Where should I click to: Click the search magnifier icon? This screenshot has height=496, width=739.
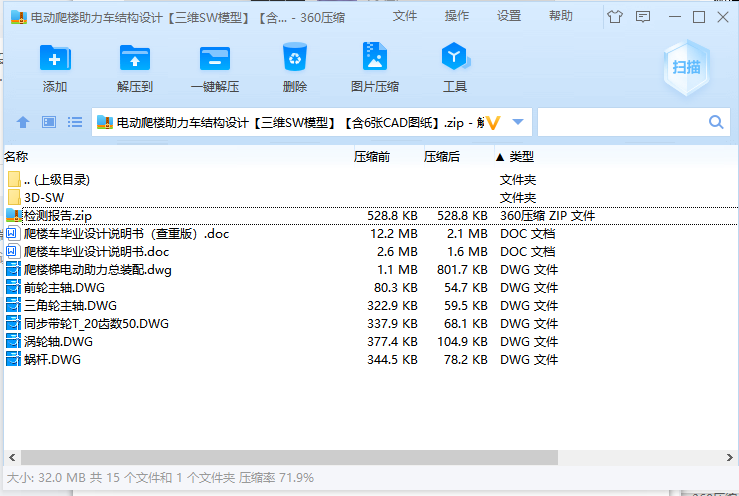point(716,122)
